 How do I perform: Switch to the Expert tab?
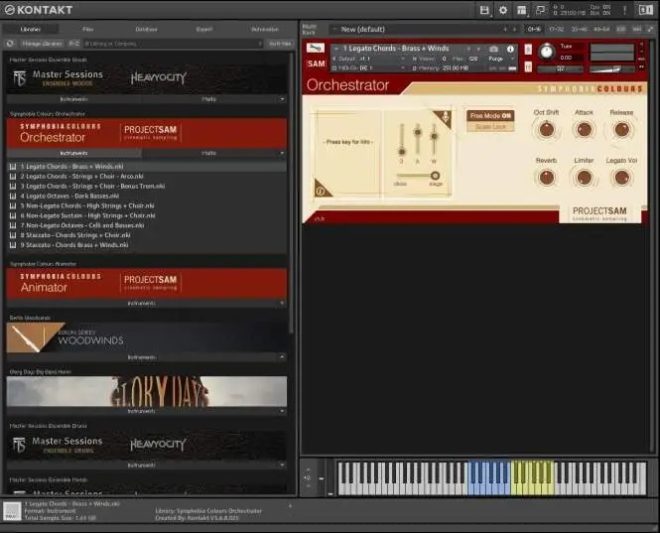(204, 29)
